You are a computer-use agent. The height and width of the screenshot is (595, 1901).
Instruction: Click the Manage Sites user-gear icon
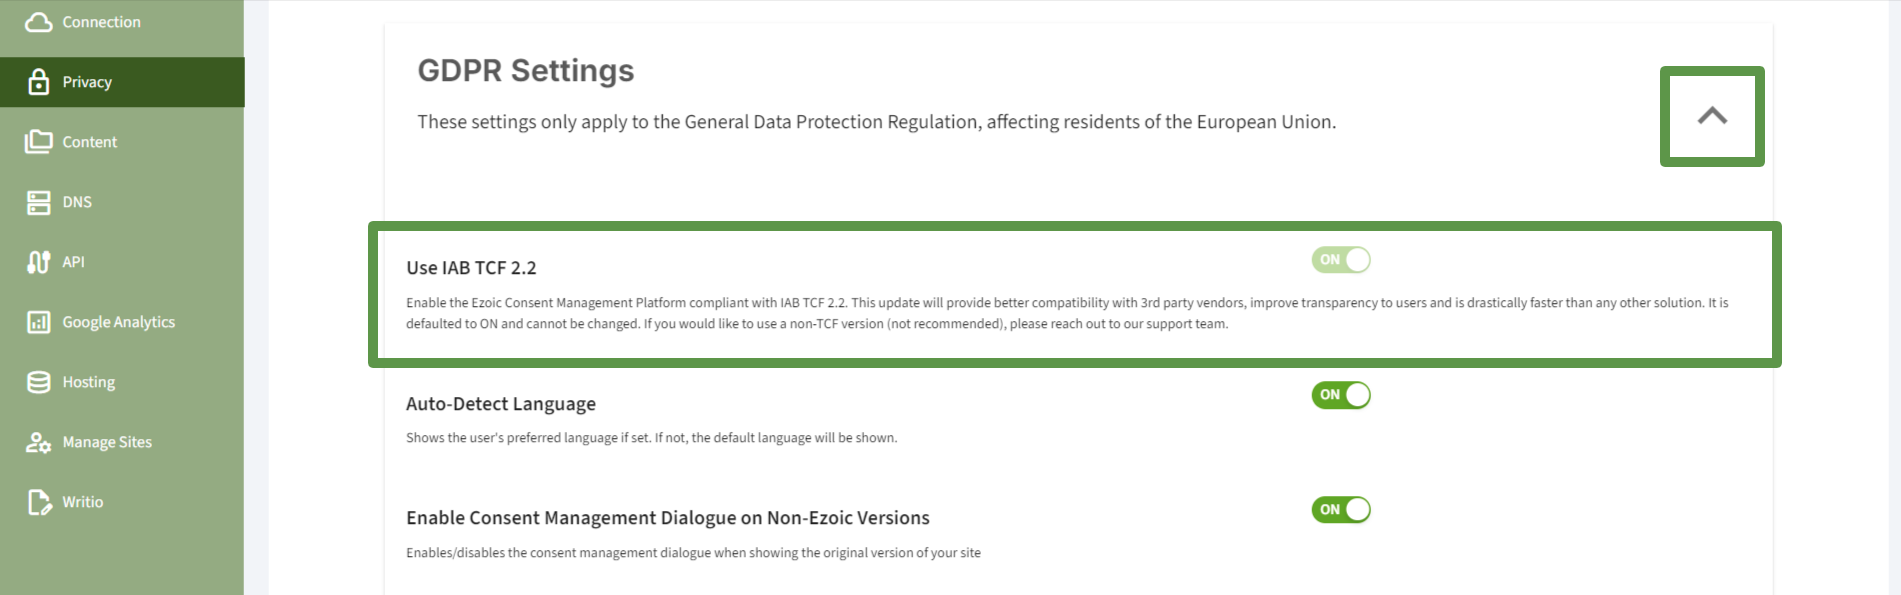point(38,442)
